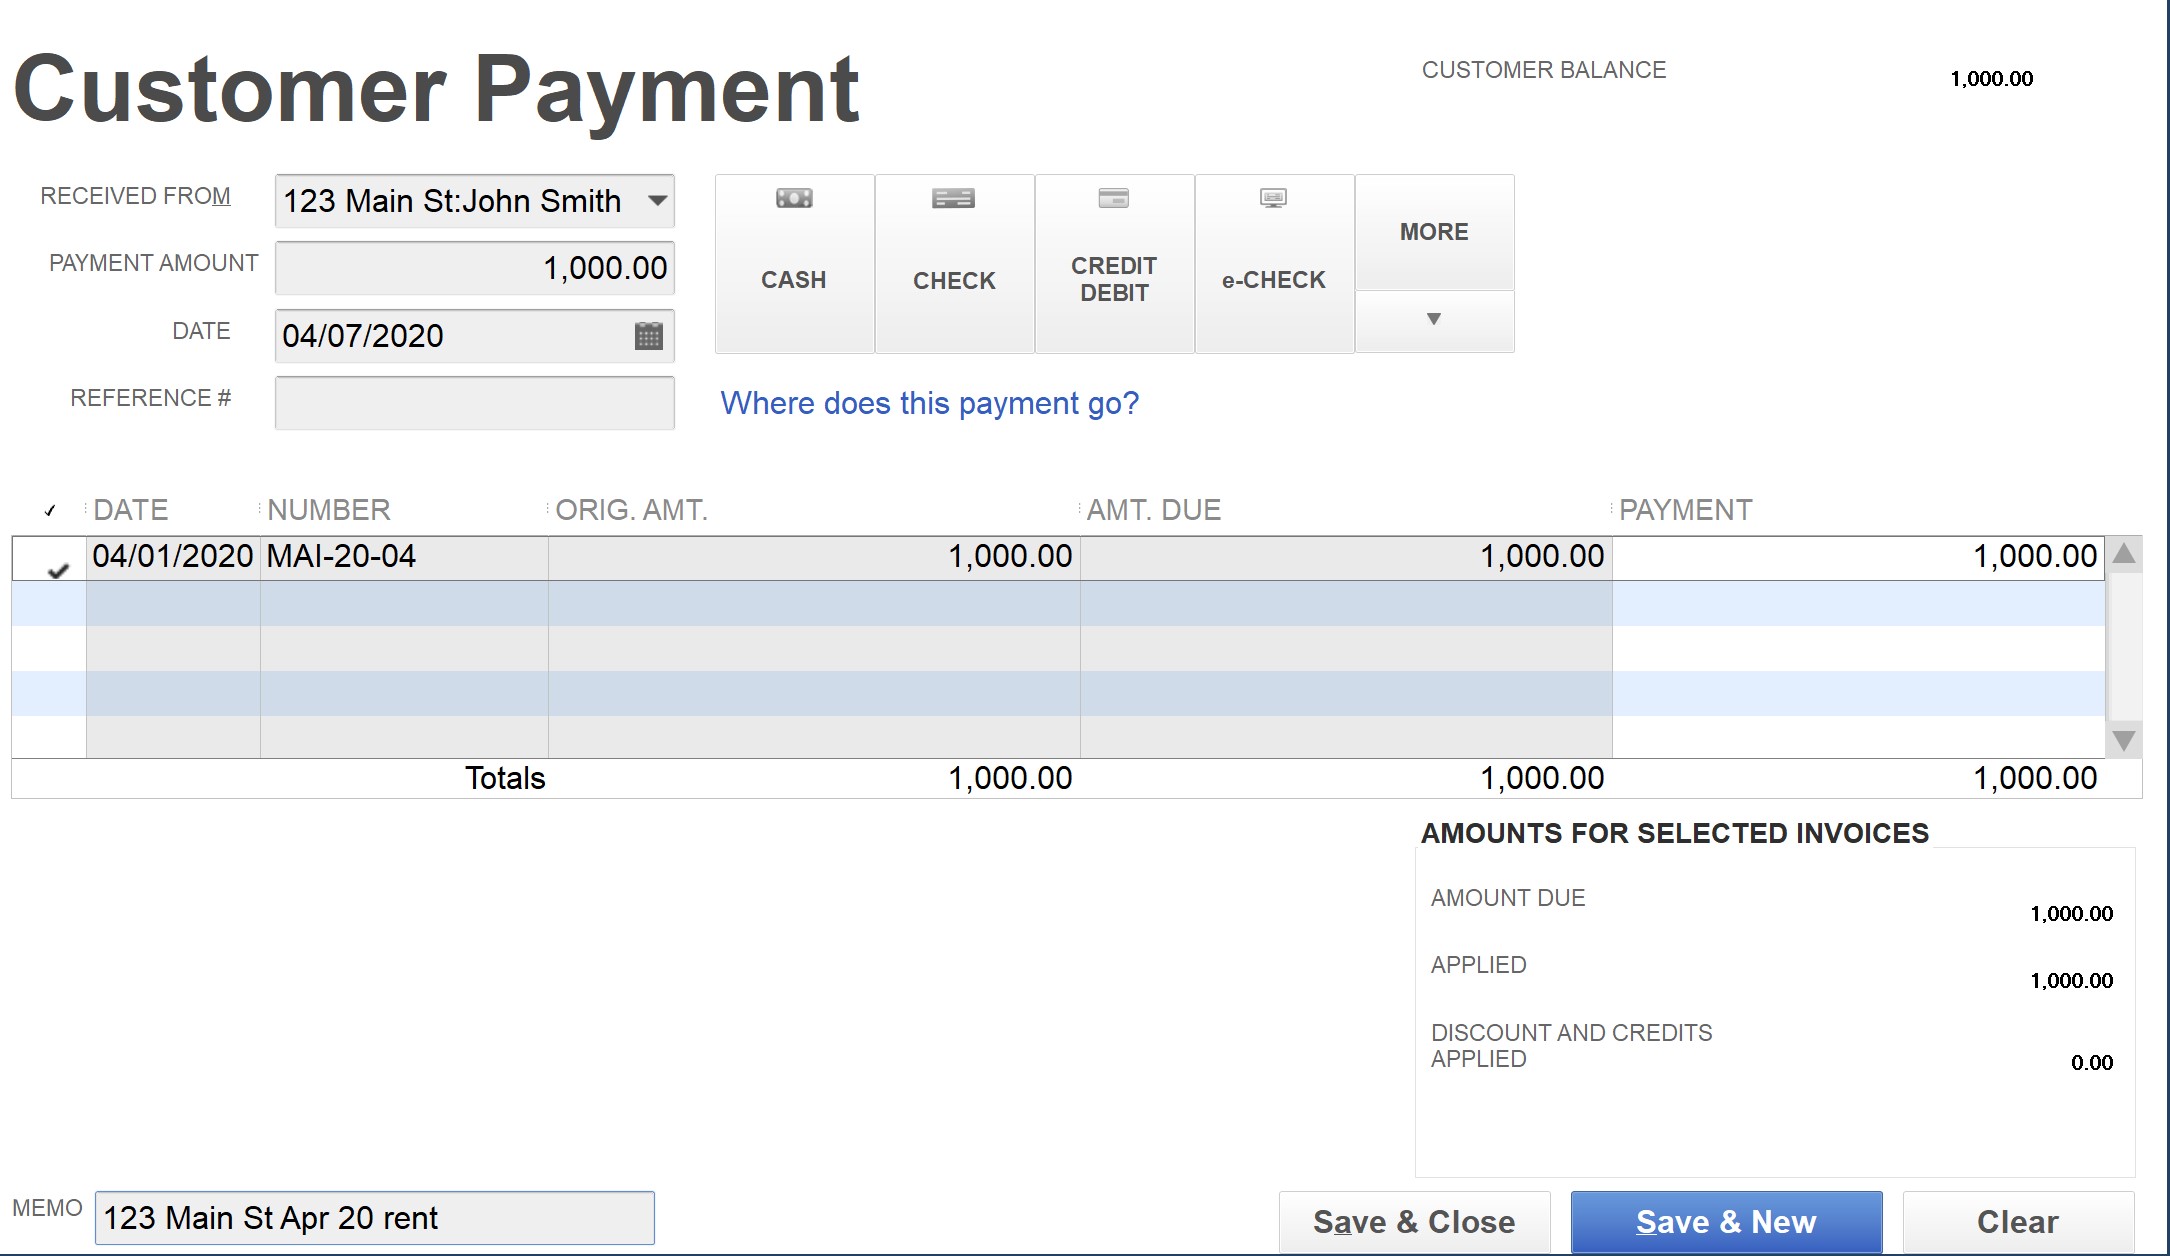The height and width of the screenshot is (1256, 2170).
Task: Edit the memo '123 Main St Apr 20 rent'
Action: tap(372, 1218)
